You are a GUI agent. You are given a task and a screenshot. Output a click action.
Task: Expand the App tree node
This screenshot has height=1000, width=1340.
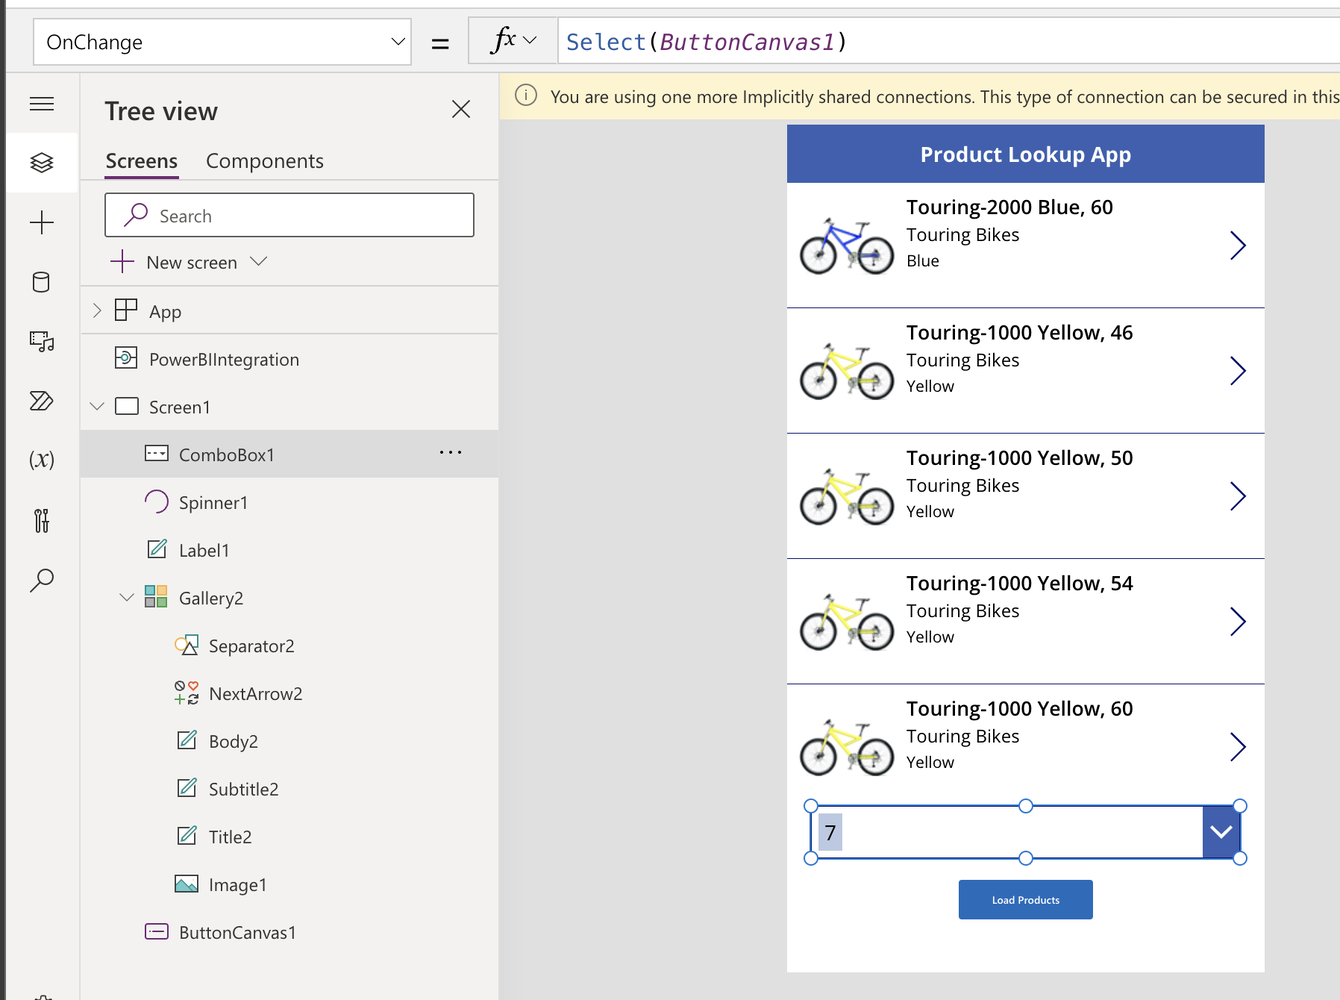97,311
